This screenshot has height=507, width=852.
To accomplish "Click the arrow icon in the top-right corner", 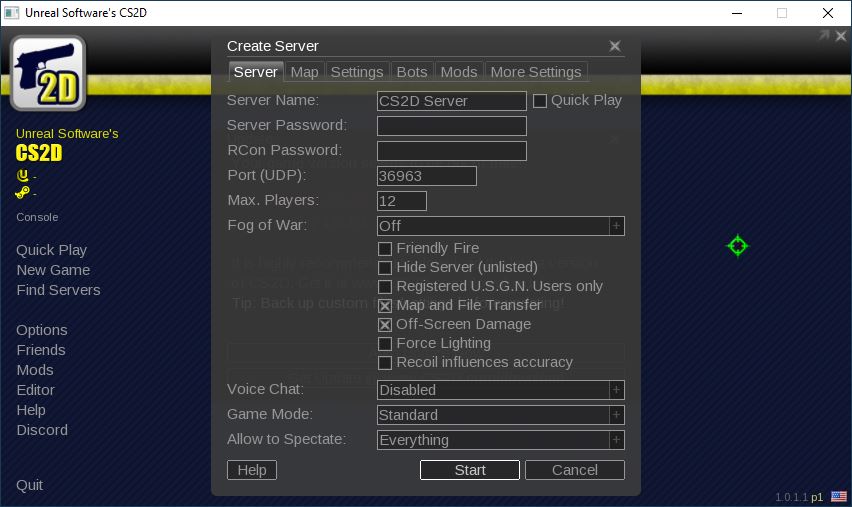I will click(824, 35).
